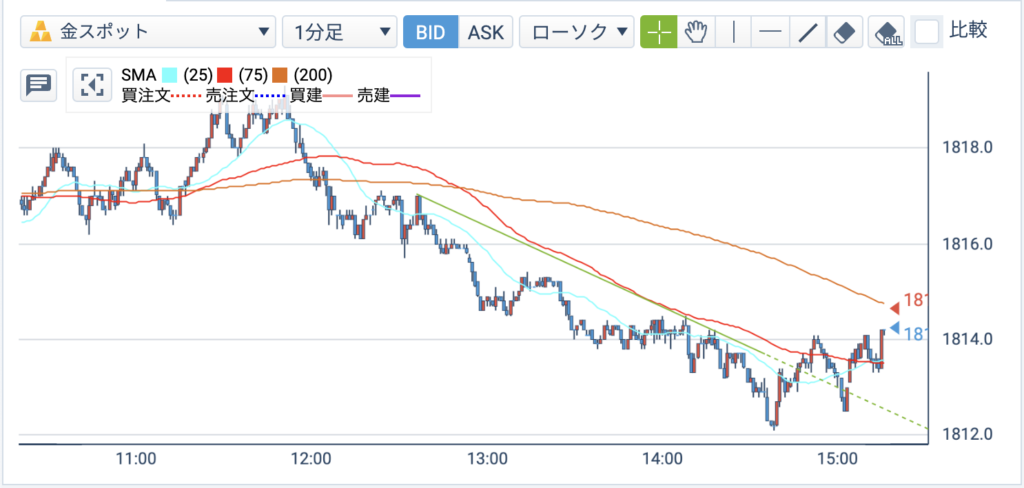
Task: Click the SMA (200) orange color swatch
Action: click(281, 75)
